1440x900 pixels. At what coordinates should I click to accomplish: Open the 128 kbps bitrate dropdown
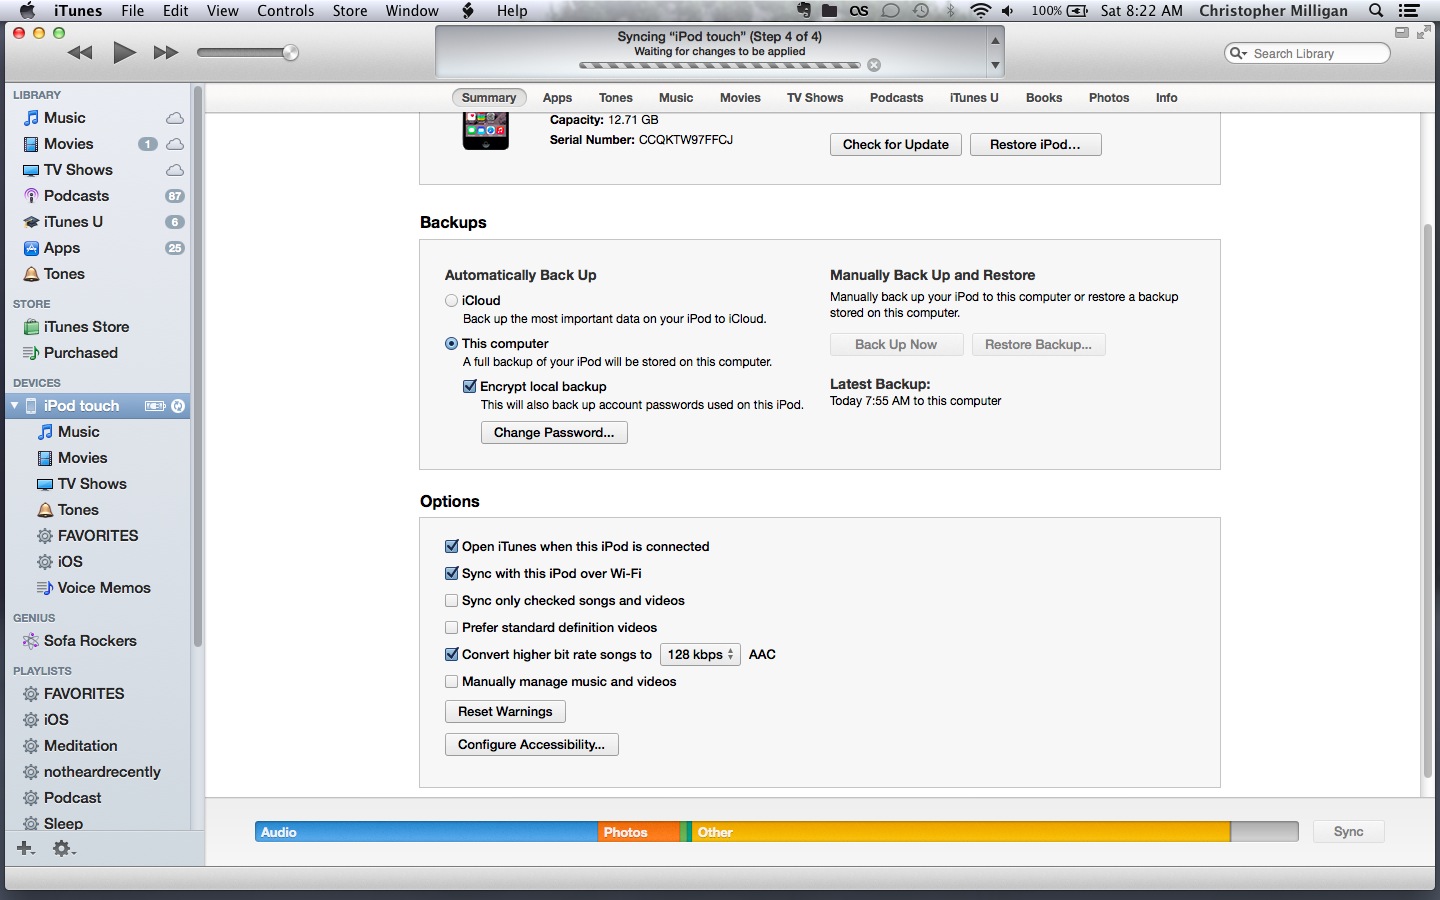[700, 655]
